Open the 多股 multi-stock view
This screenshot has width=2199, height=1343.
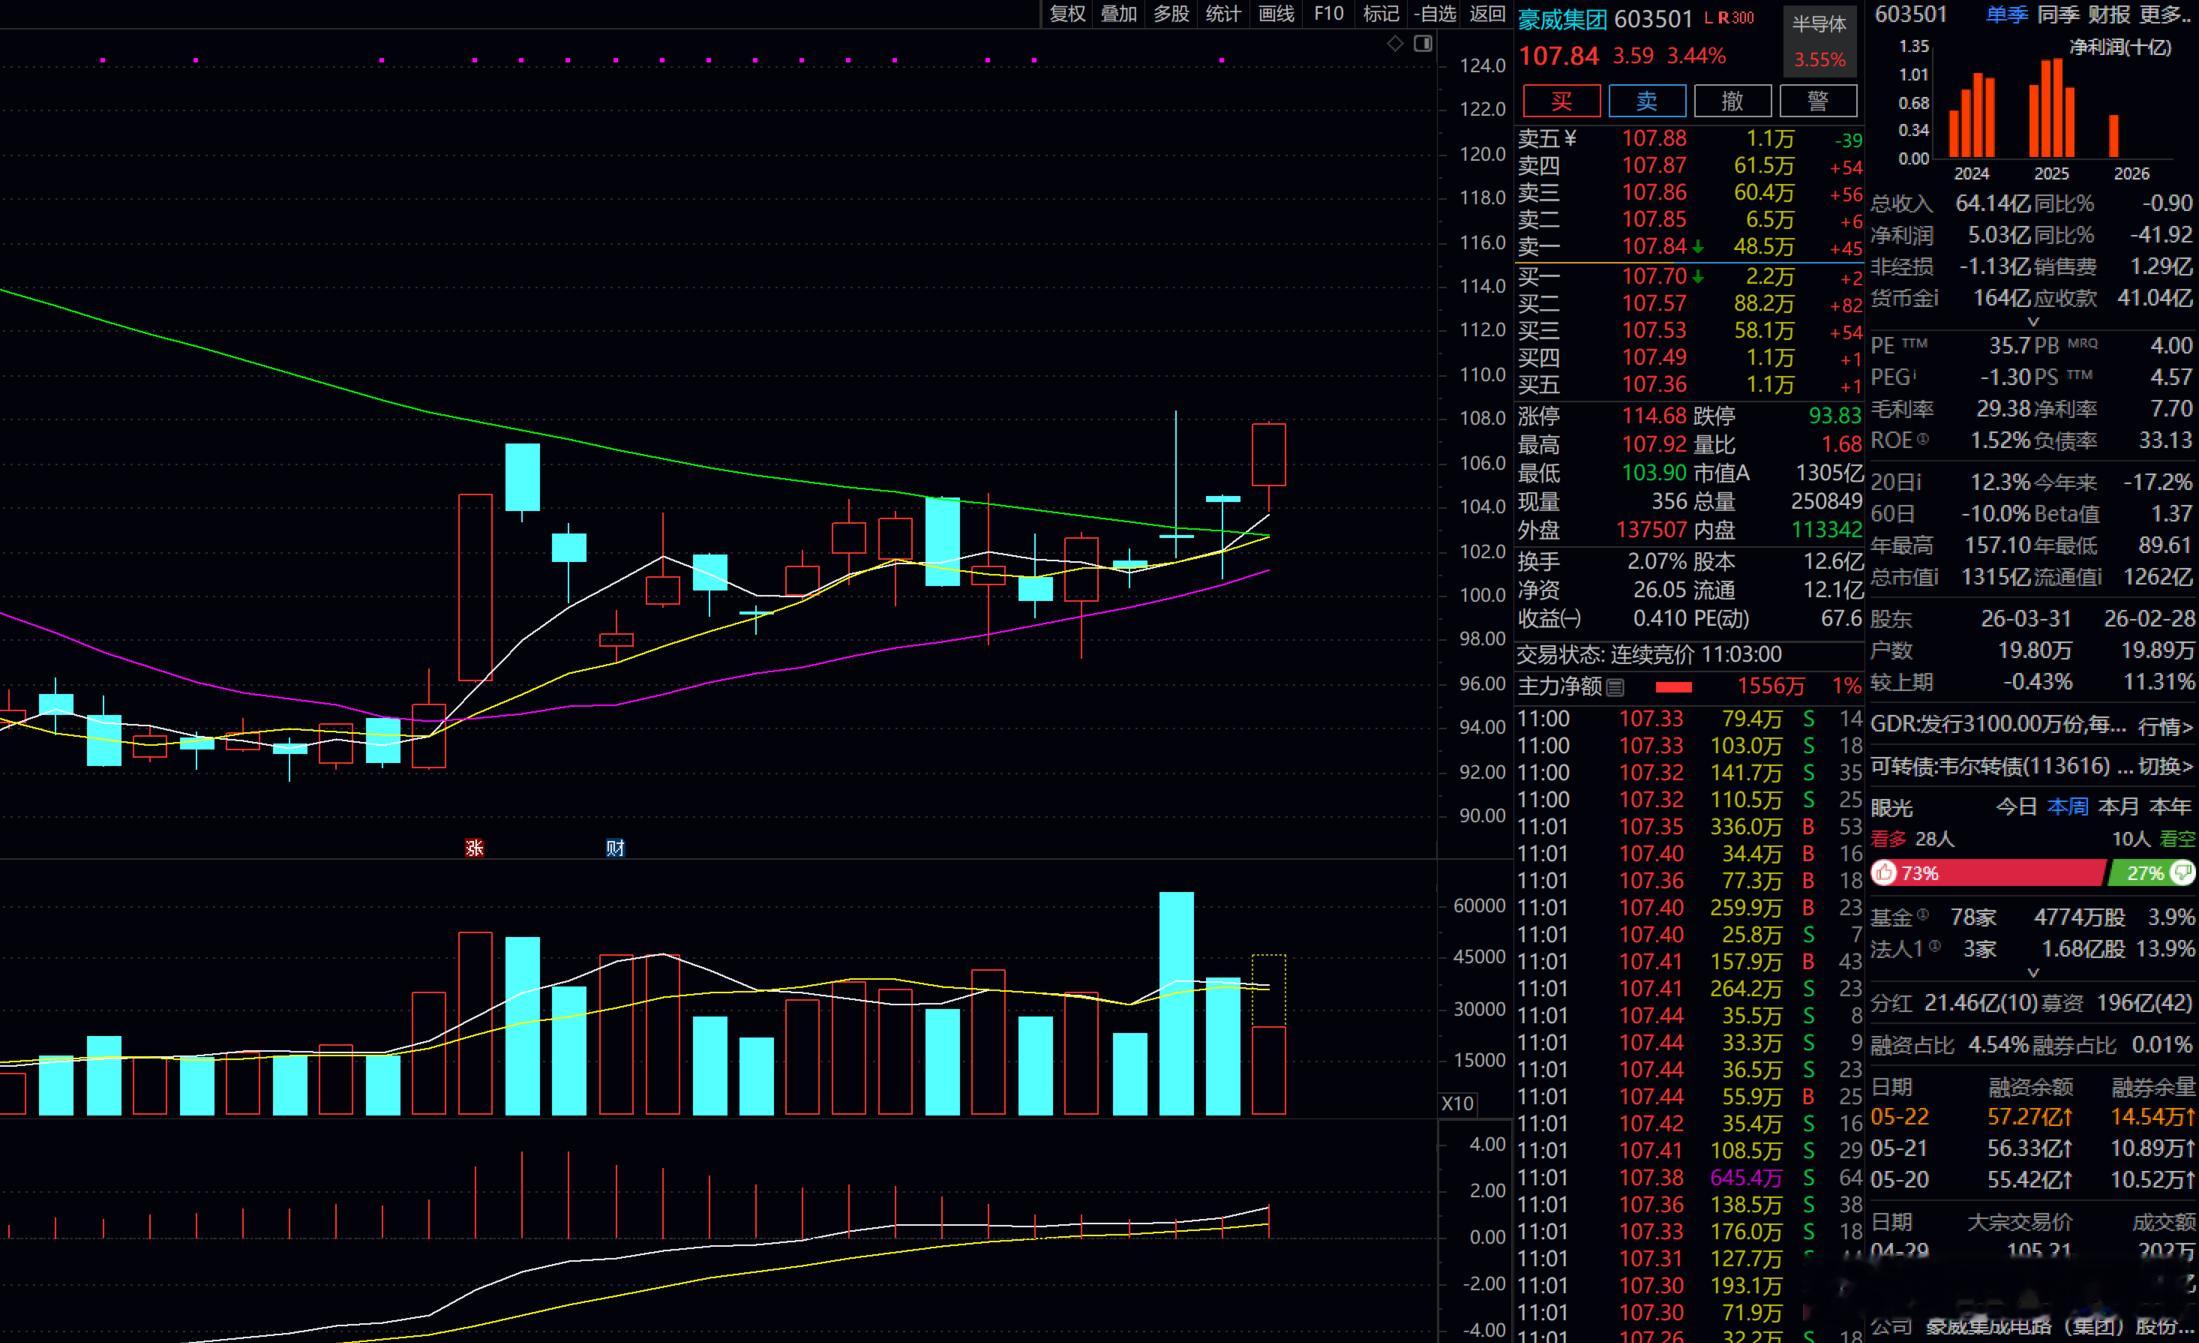pos(1171,13)
